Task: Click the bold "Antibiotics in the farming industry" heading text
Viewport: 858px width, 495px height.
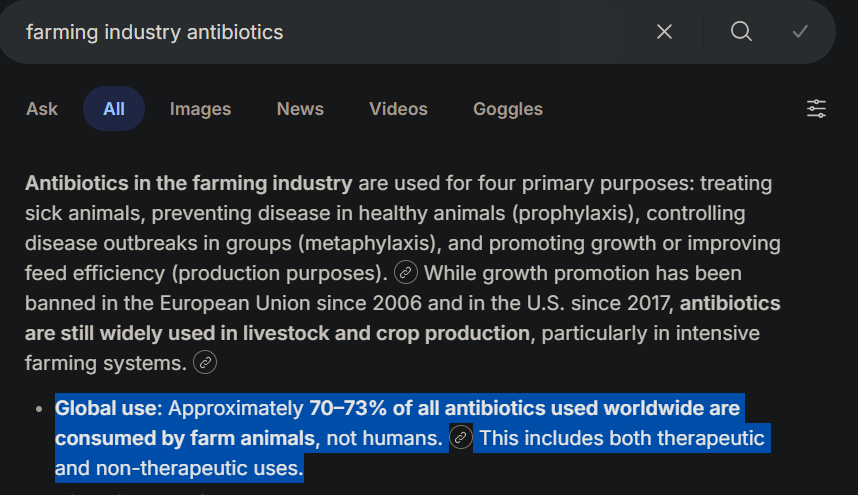Action: [188, 183]
